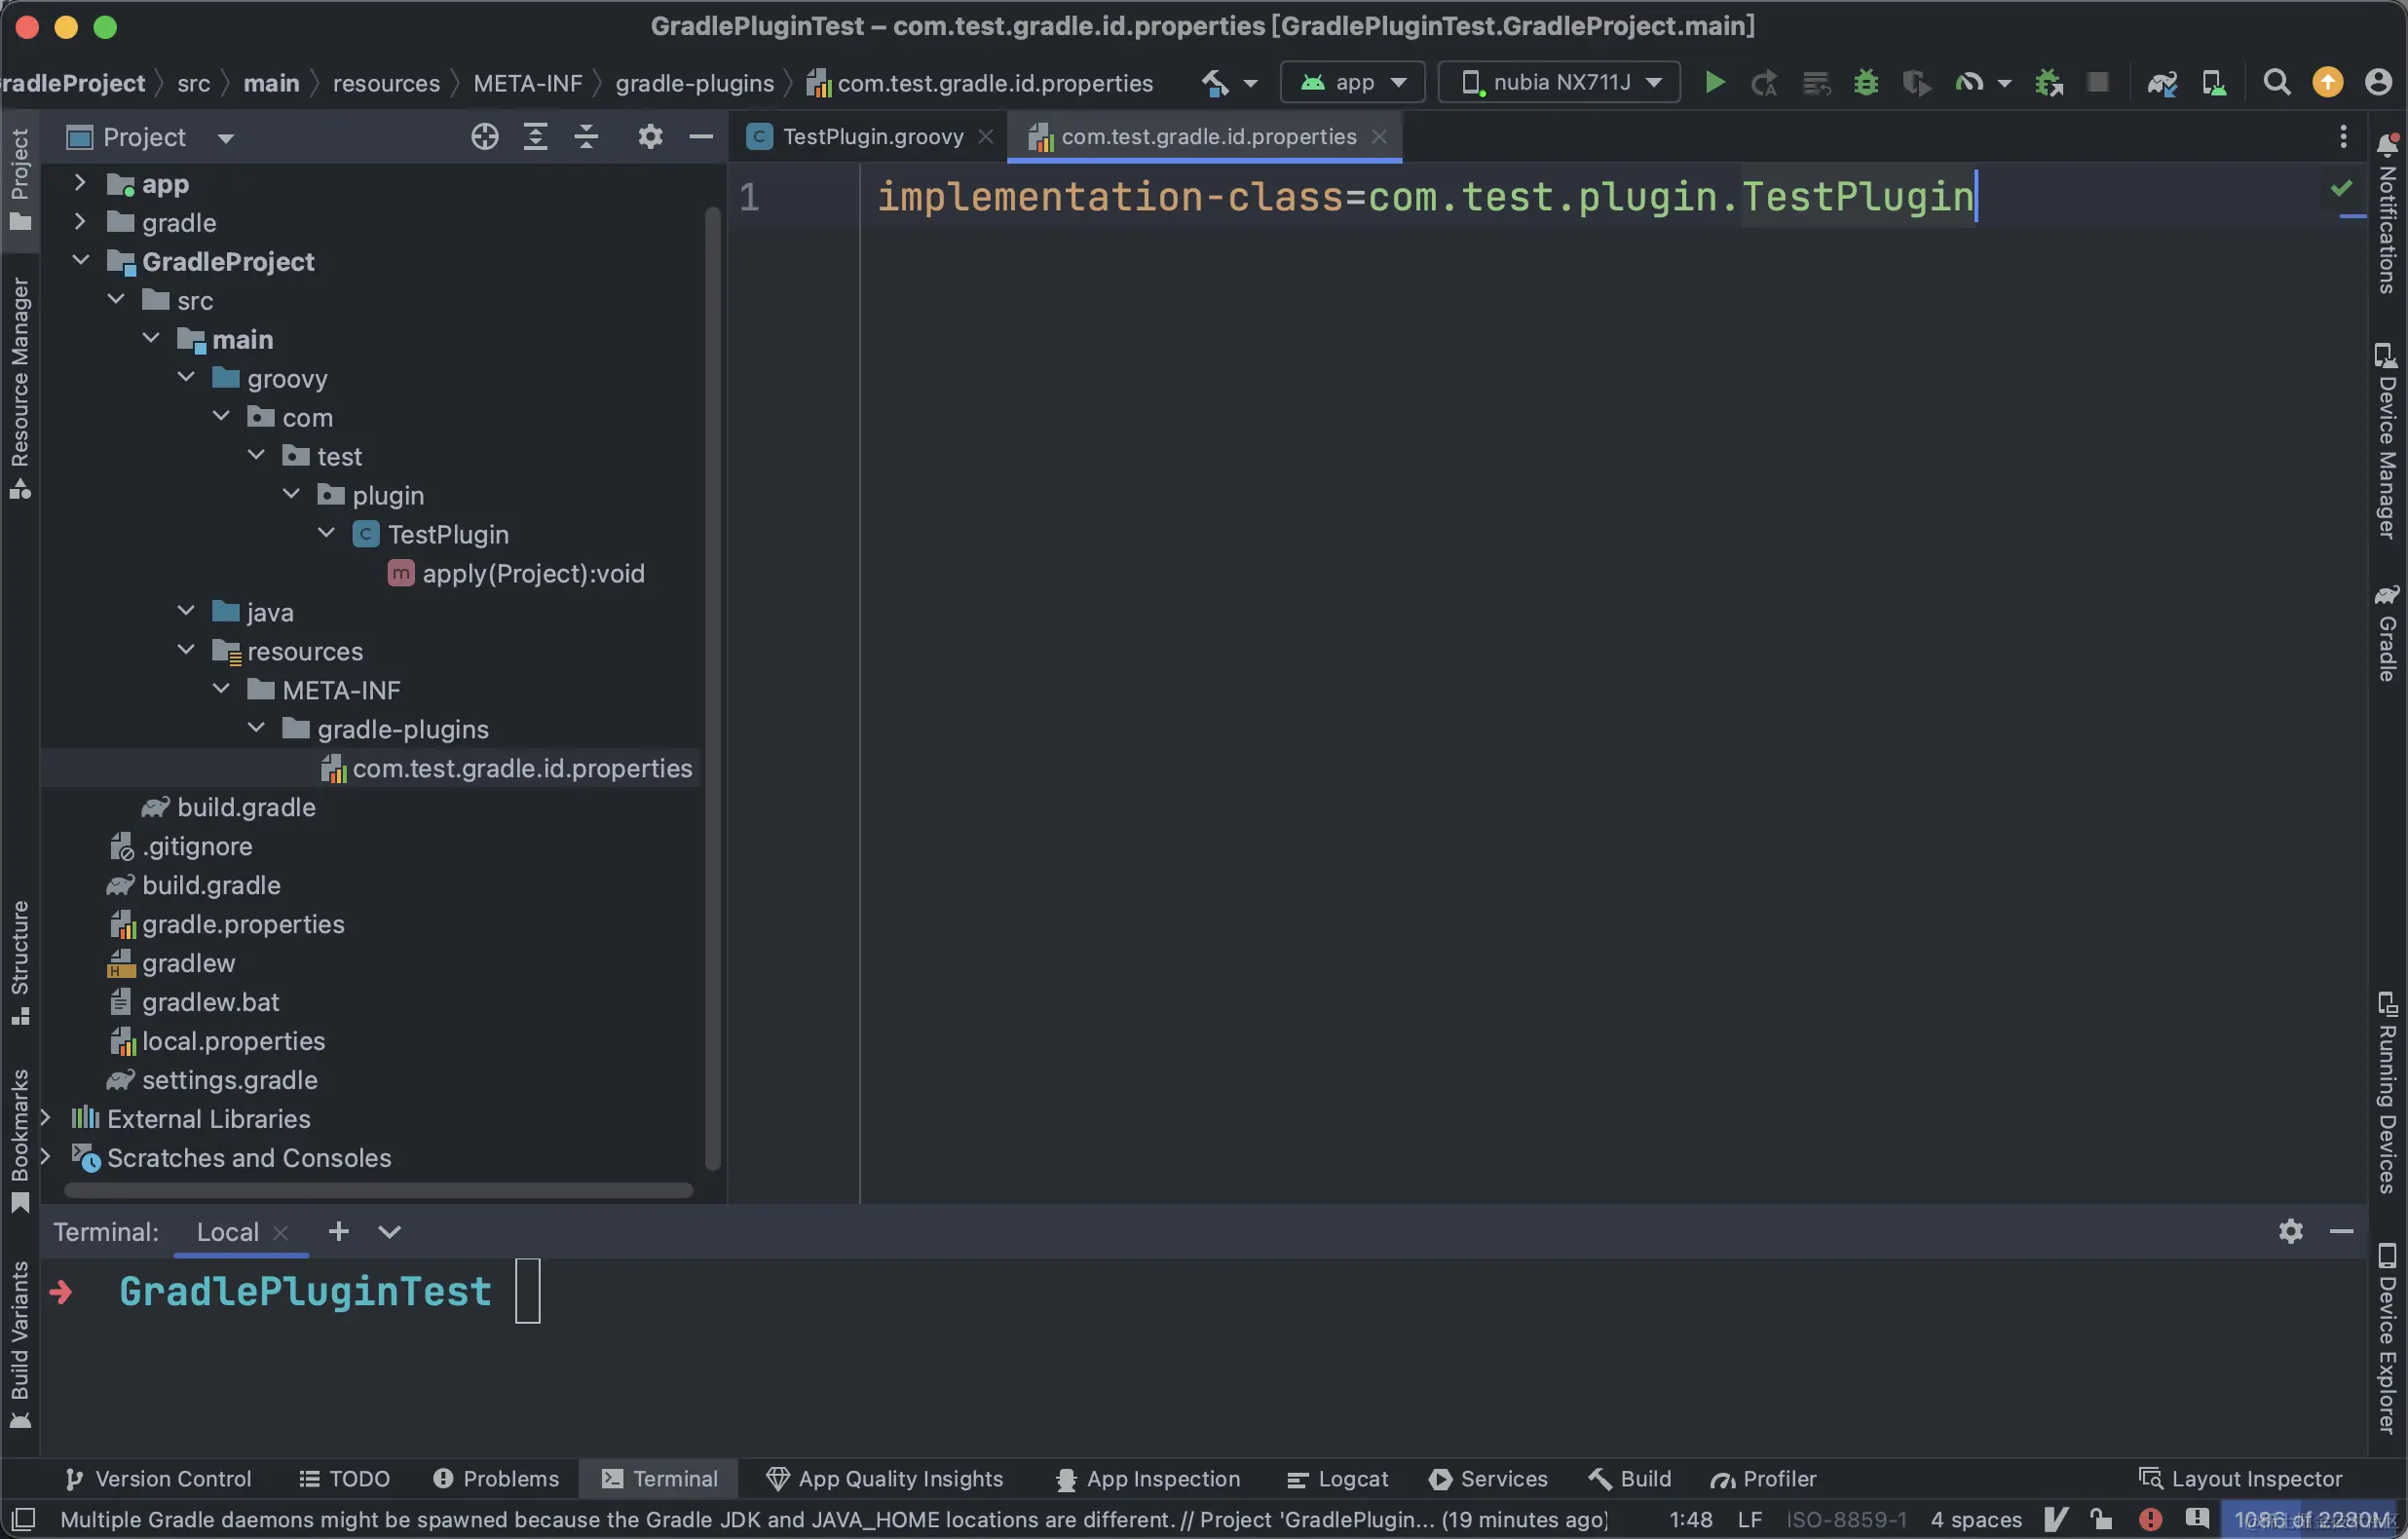The image size is (2408, 1539).
Task: Click the green Run app button
Action: (x=1714, y=82)
